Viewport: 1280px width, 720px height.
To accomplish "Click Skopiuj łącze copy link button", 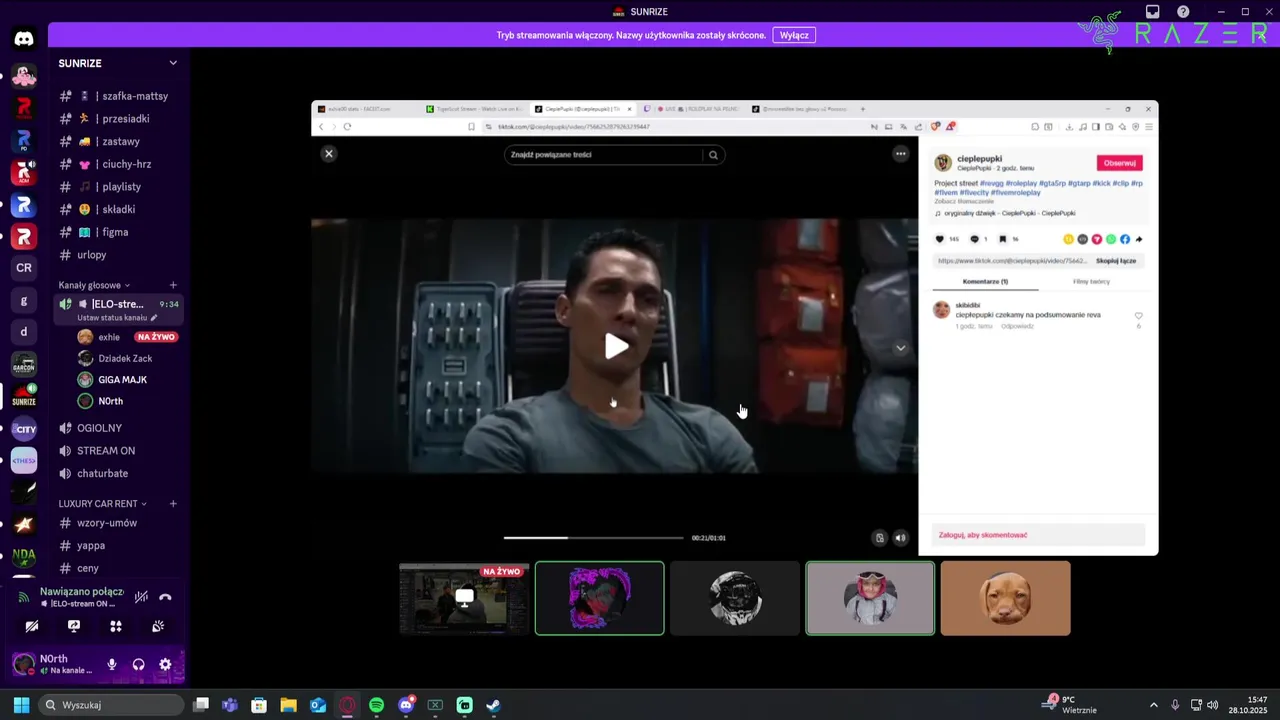I will tap(1115, 261).
